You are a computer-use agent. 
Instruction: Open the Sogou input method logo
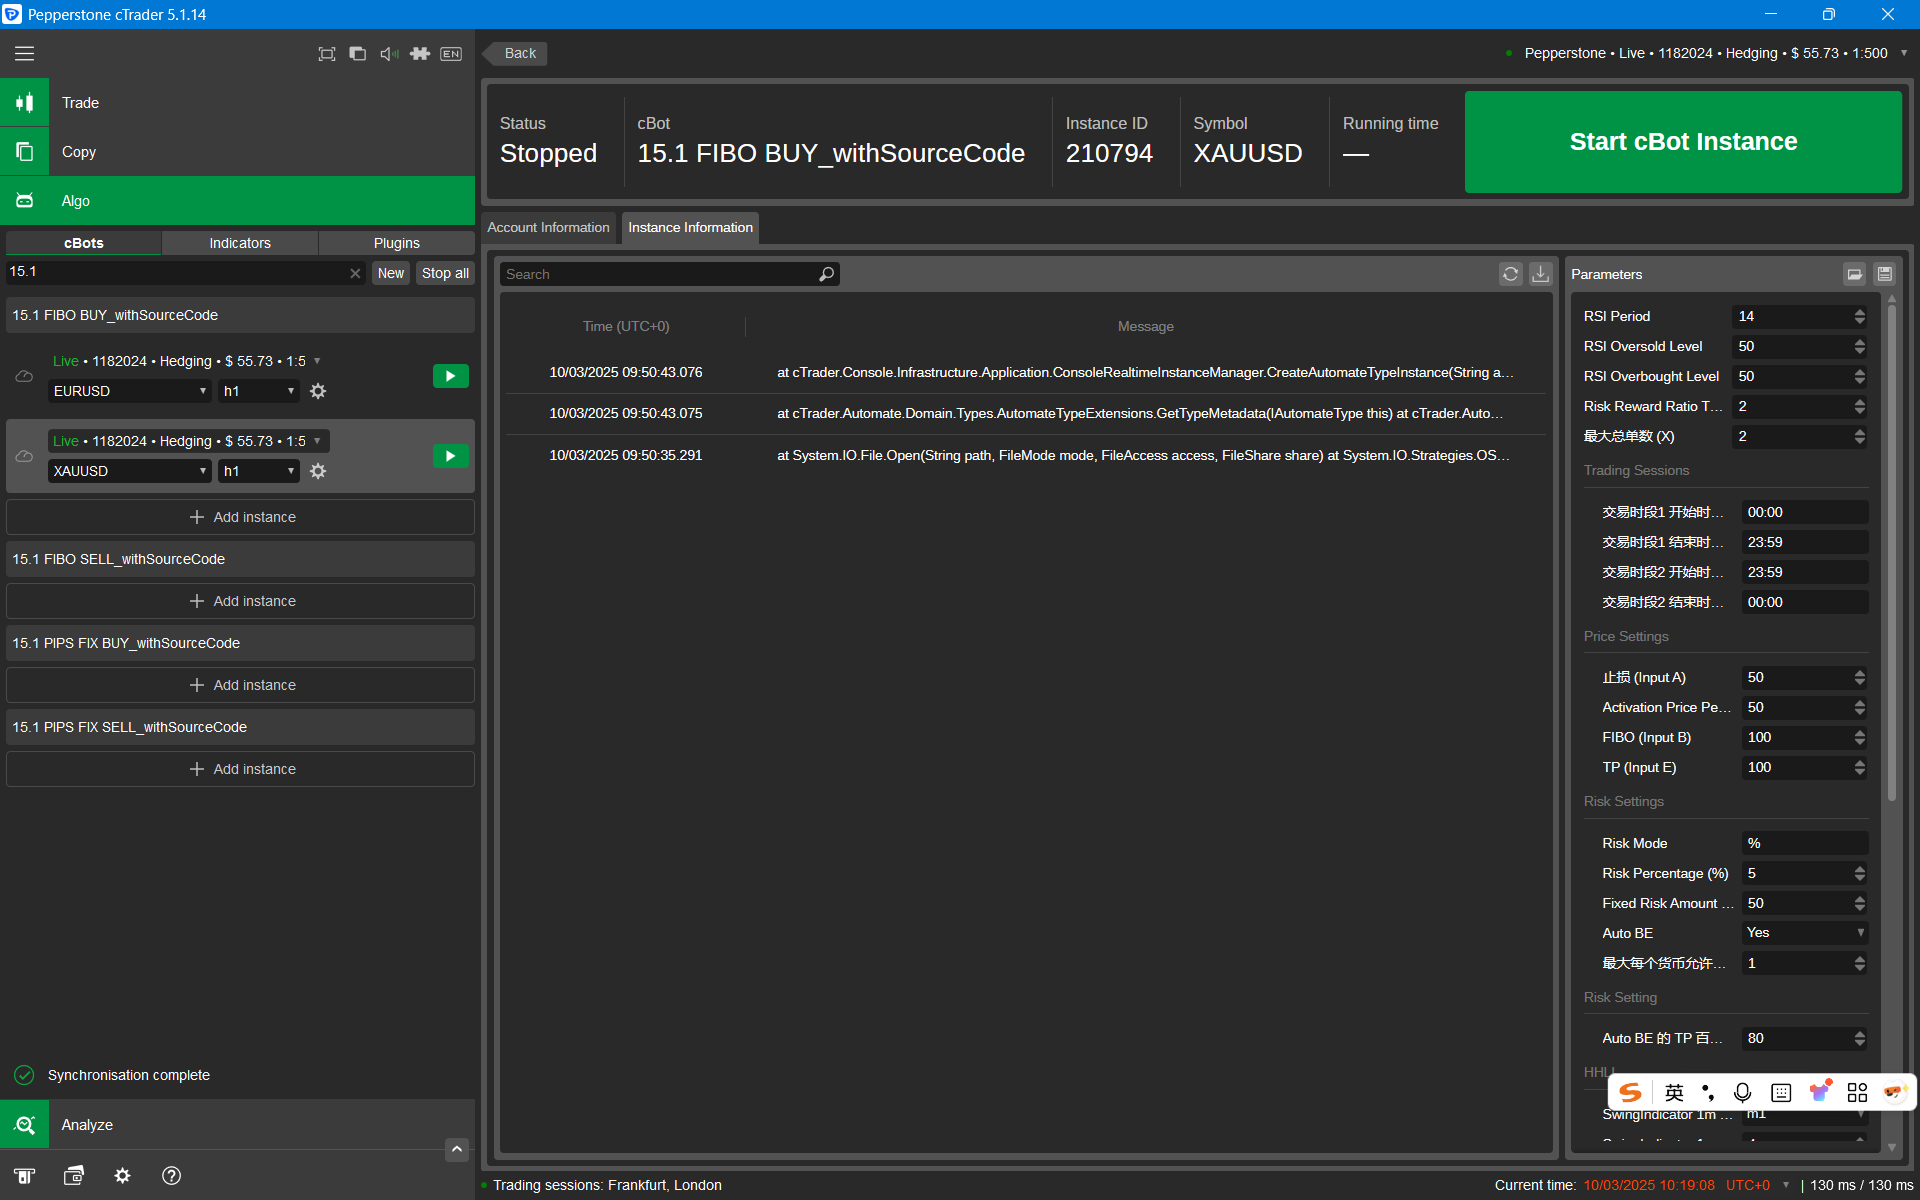(x=1631, y=1092)
